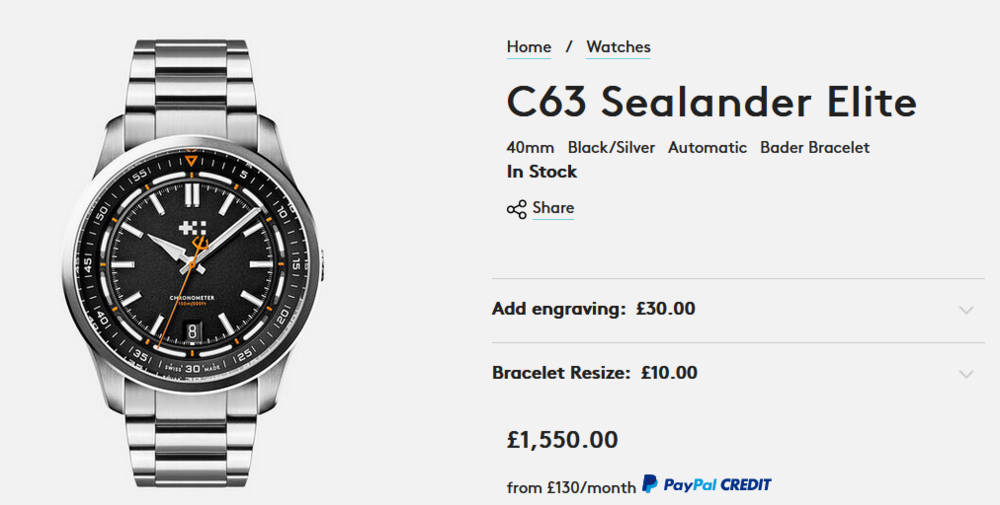Select the Black/Silver colour text
The width and height of the screenshot is (1000, 505).
(x=611, y=147)
